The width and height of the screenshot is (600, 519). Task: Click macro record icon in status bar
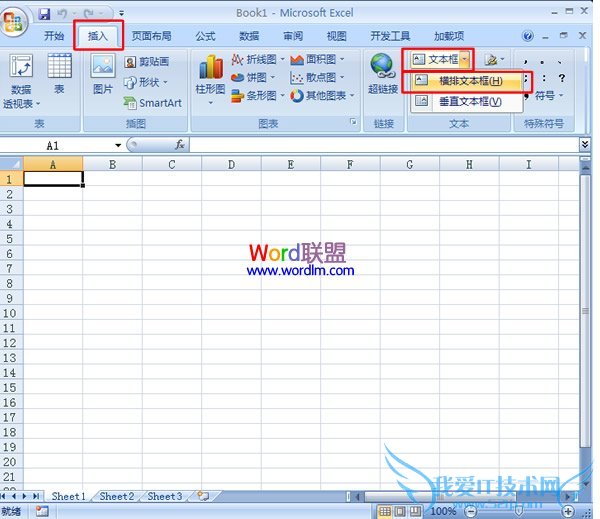click(x=42, y=511)
